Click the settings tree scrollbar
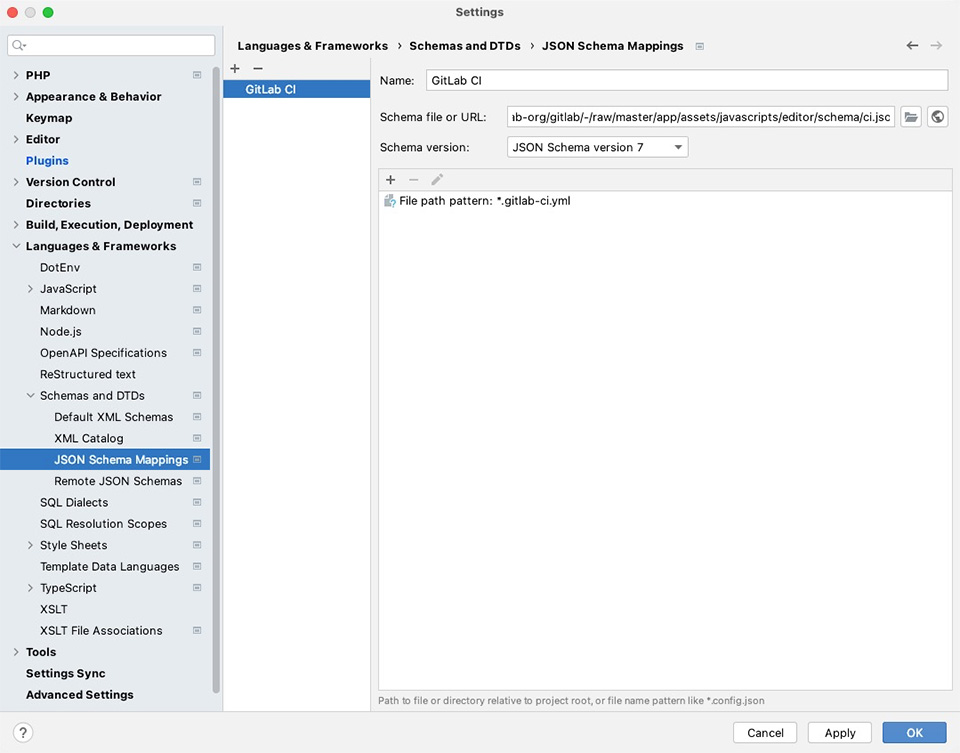This screenshot has height=753, width=960. coord(216,380)
